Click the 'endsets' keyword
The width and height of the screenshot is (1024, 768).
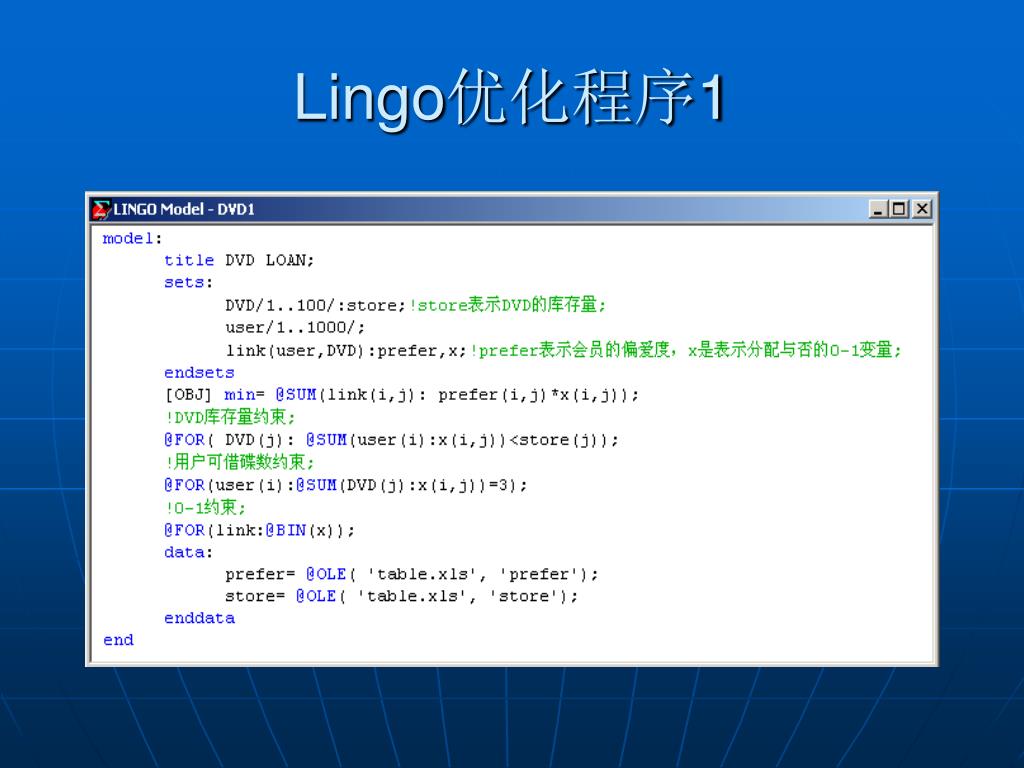click(199, 373)
